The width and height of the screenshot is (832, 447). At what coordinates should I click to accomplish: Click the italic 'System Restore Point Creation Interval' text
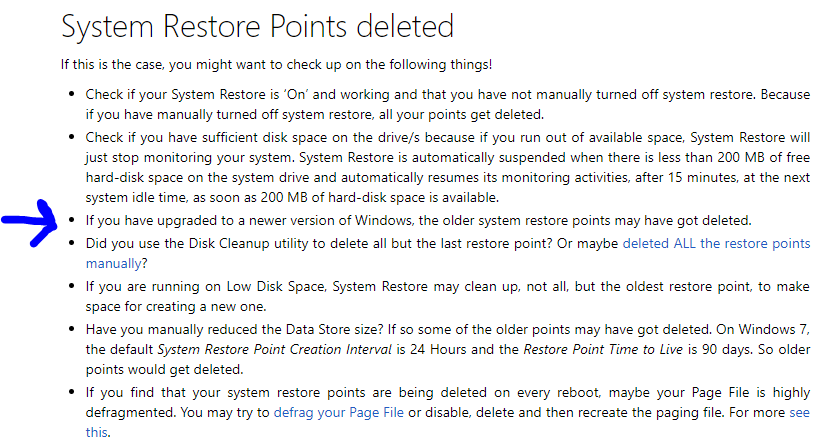click(x=274, y=349)
